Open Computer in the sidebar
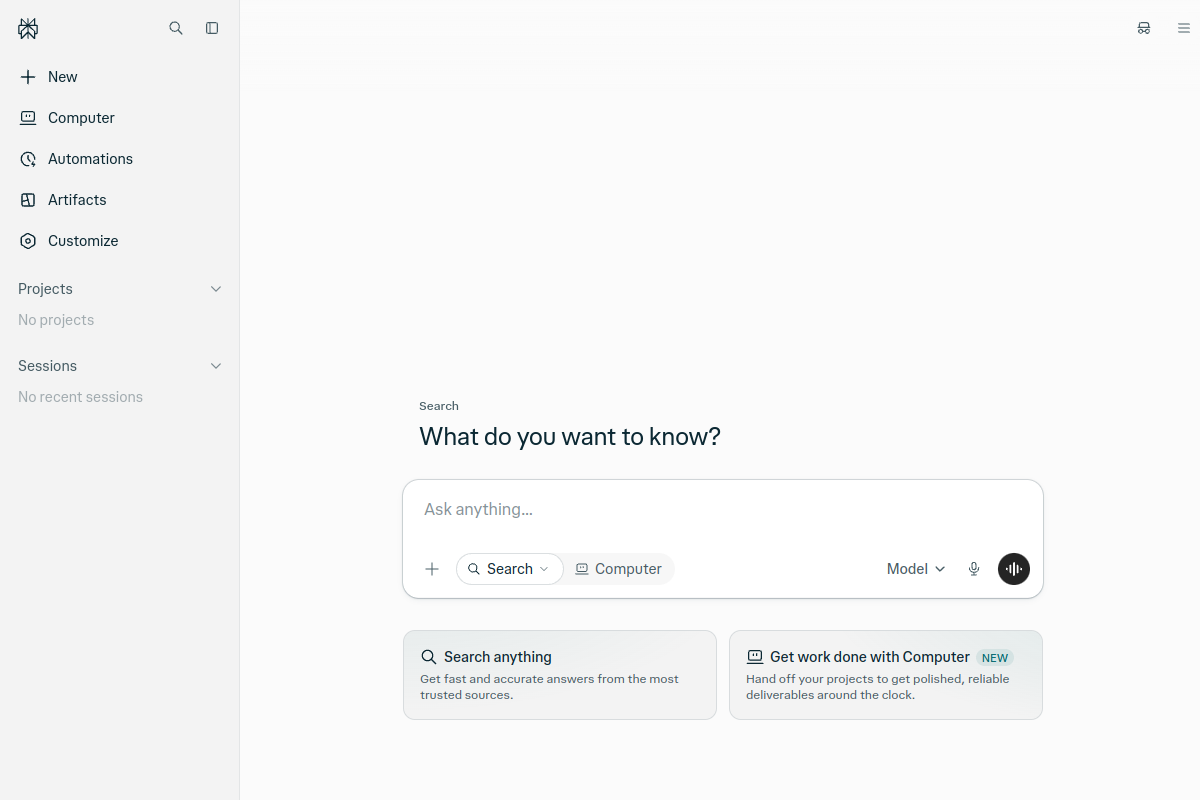The width and height of the screenshot is (1200, 800). 120,118
